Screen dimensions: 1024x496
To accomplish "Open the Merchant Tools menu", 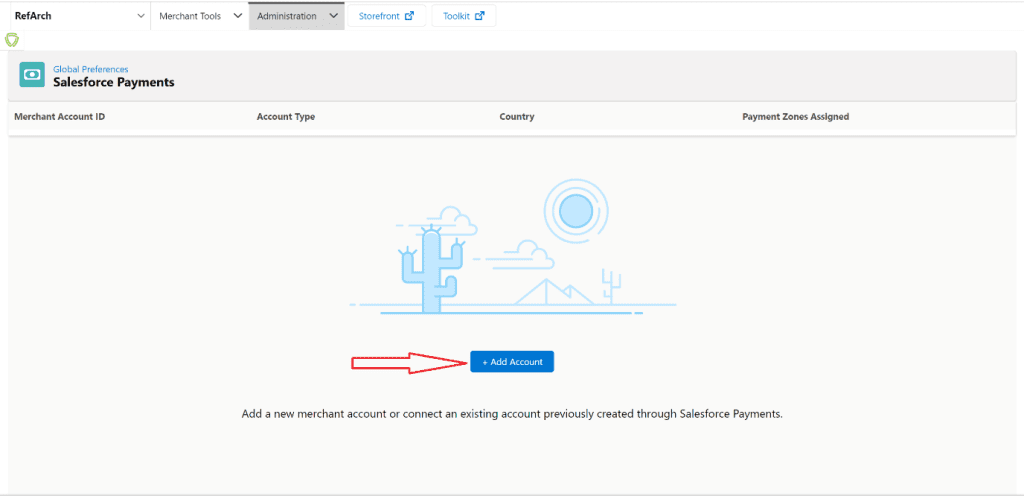I will point(190,16).
